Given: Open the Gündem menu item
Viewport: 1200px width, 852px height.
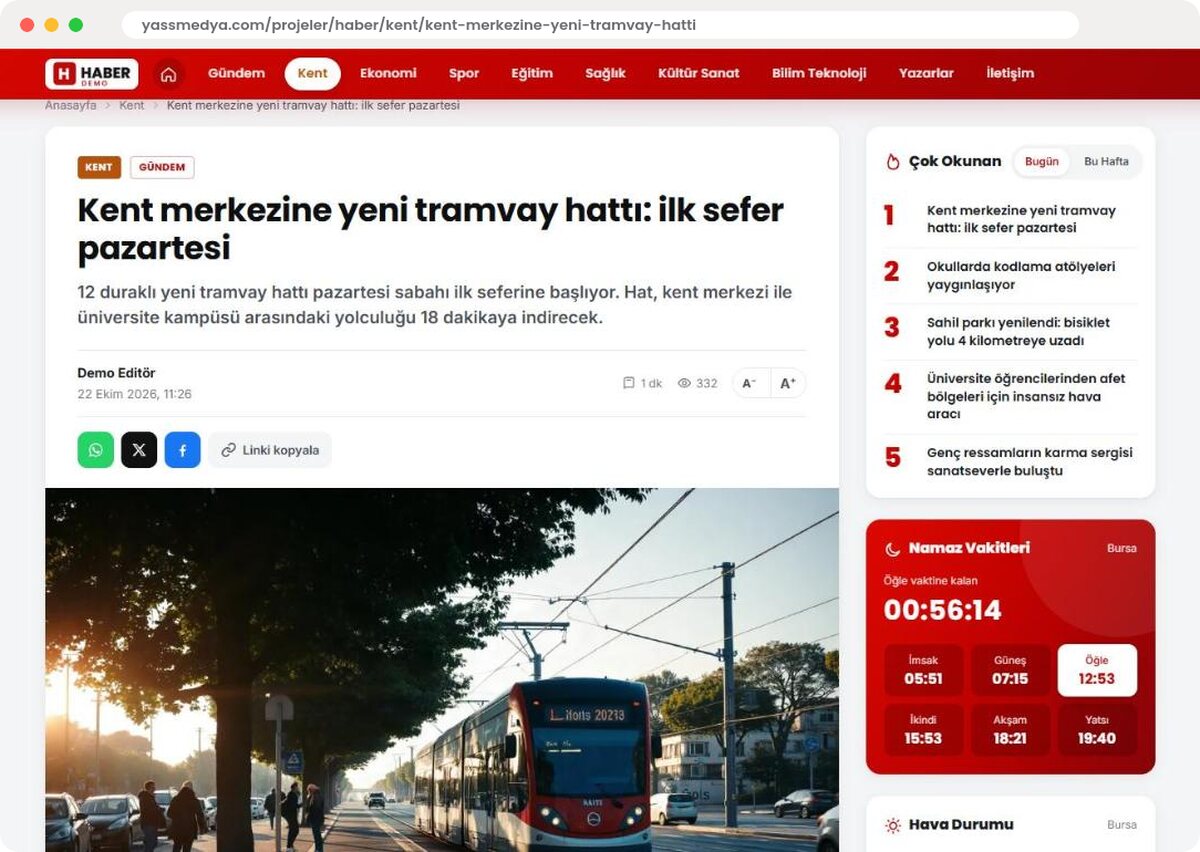Looking at the screenshot, I should (x=237, y=74).
